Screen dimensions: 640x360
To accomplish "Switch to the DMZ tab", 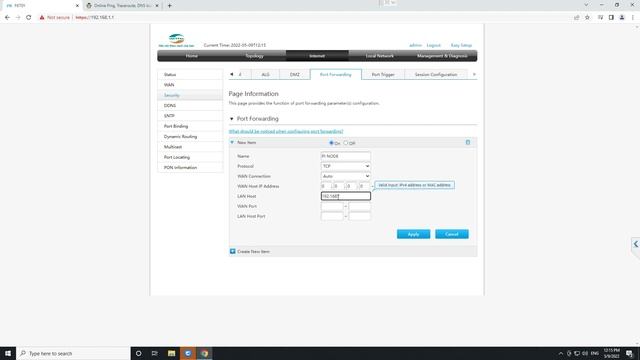I will 295,75.
